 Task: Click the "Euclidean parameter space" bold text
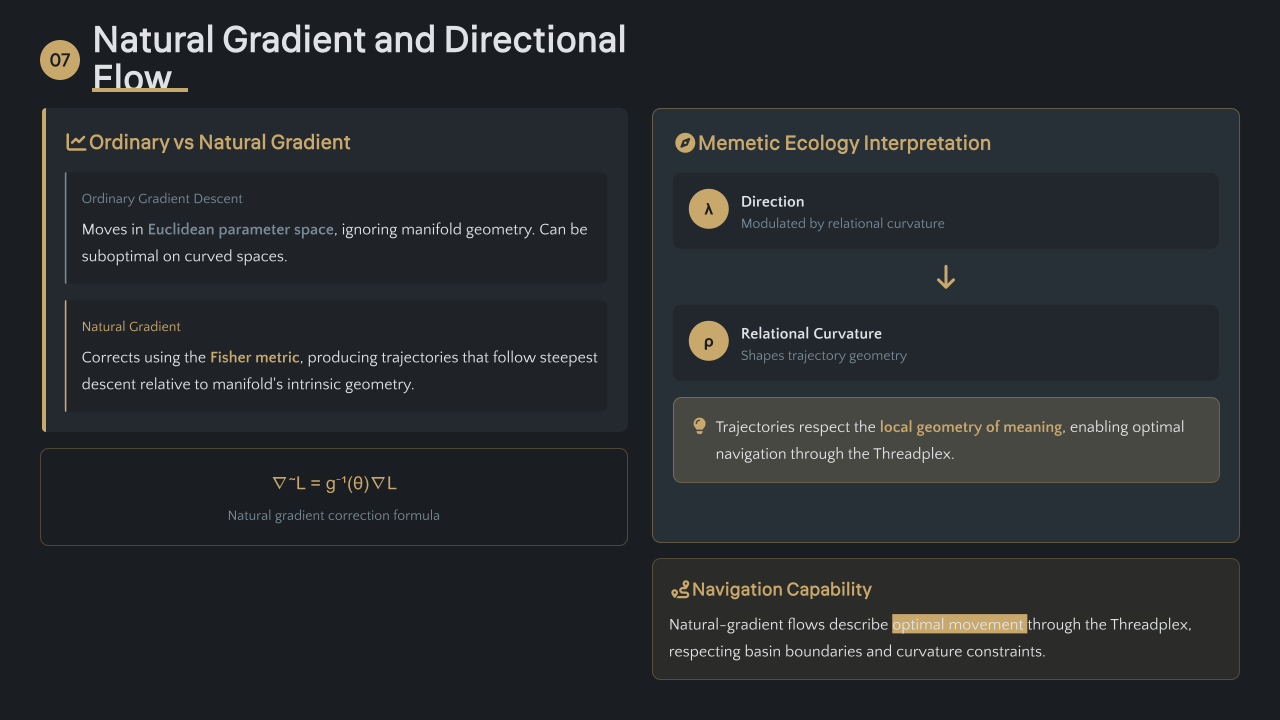(240, 229)
